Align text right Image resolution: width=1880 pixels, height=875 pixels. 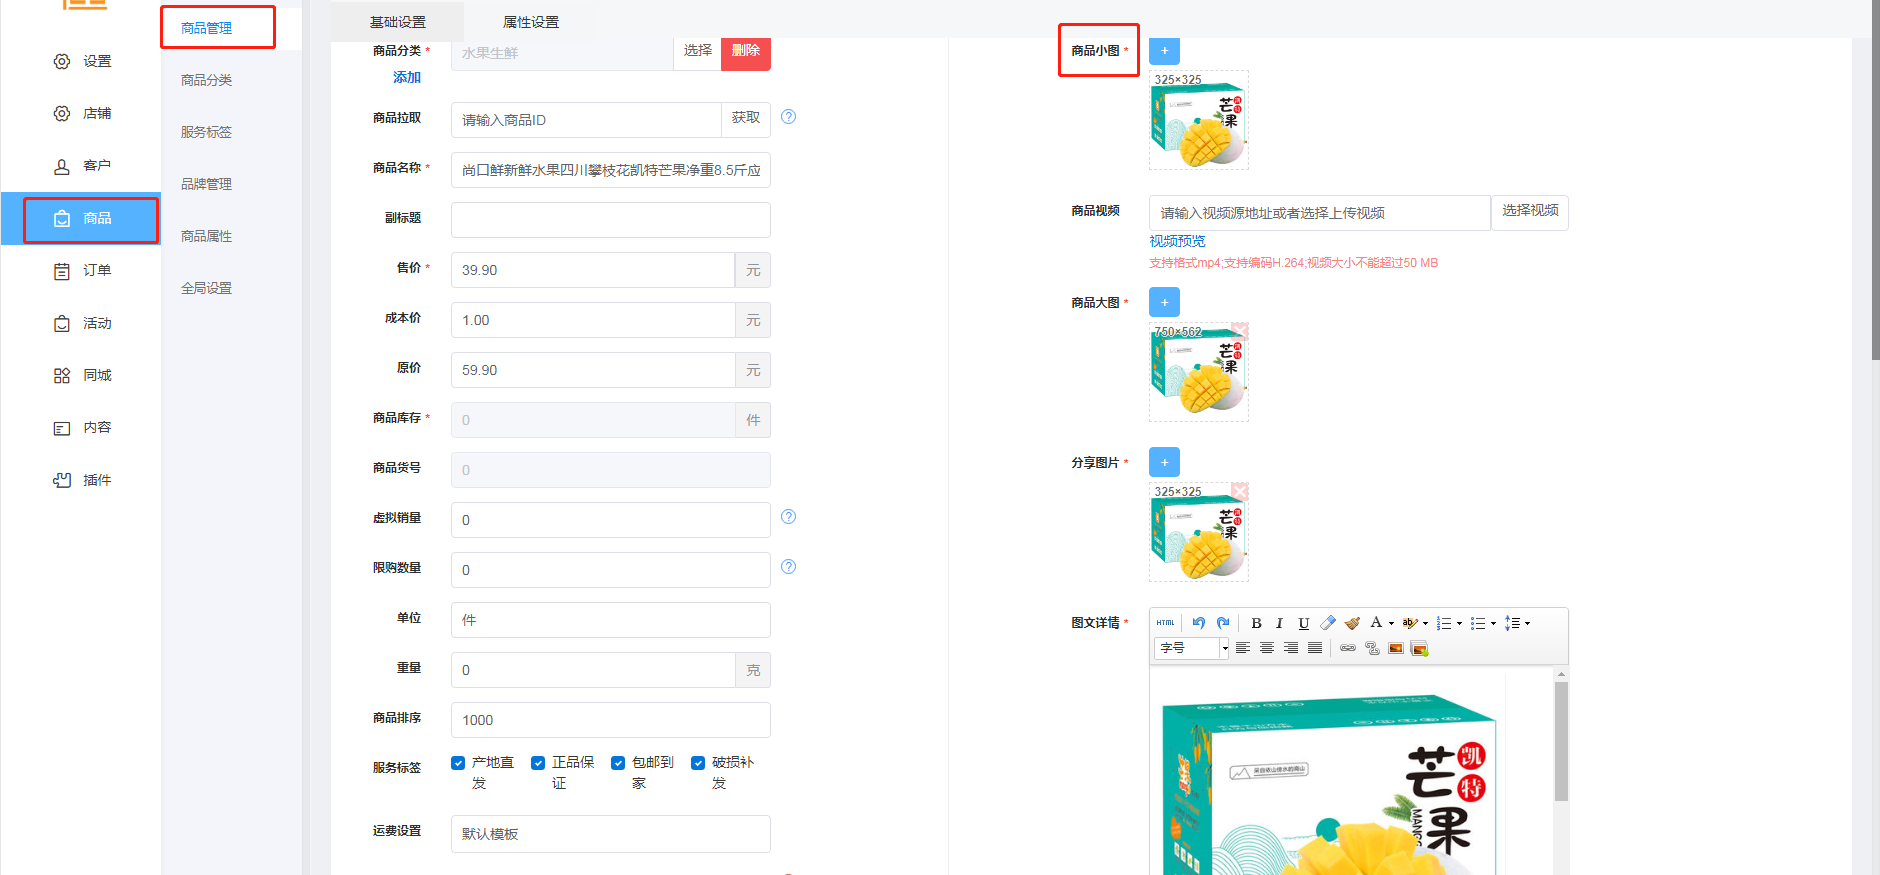(1291, 648)
